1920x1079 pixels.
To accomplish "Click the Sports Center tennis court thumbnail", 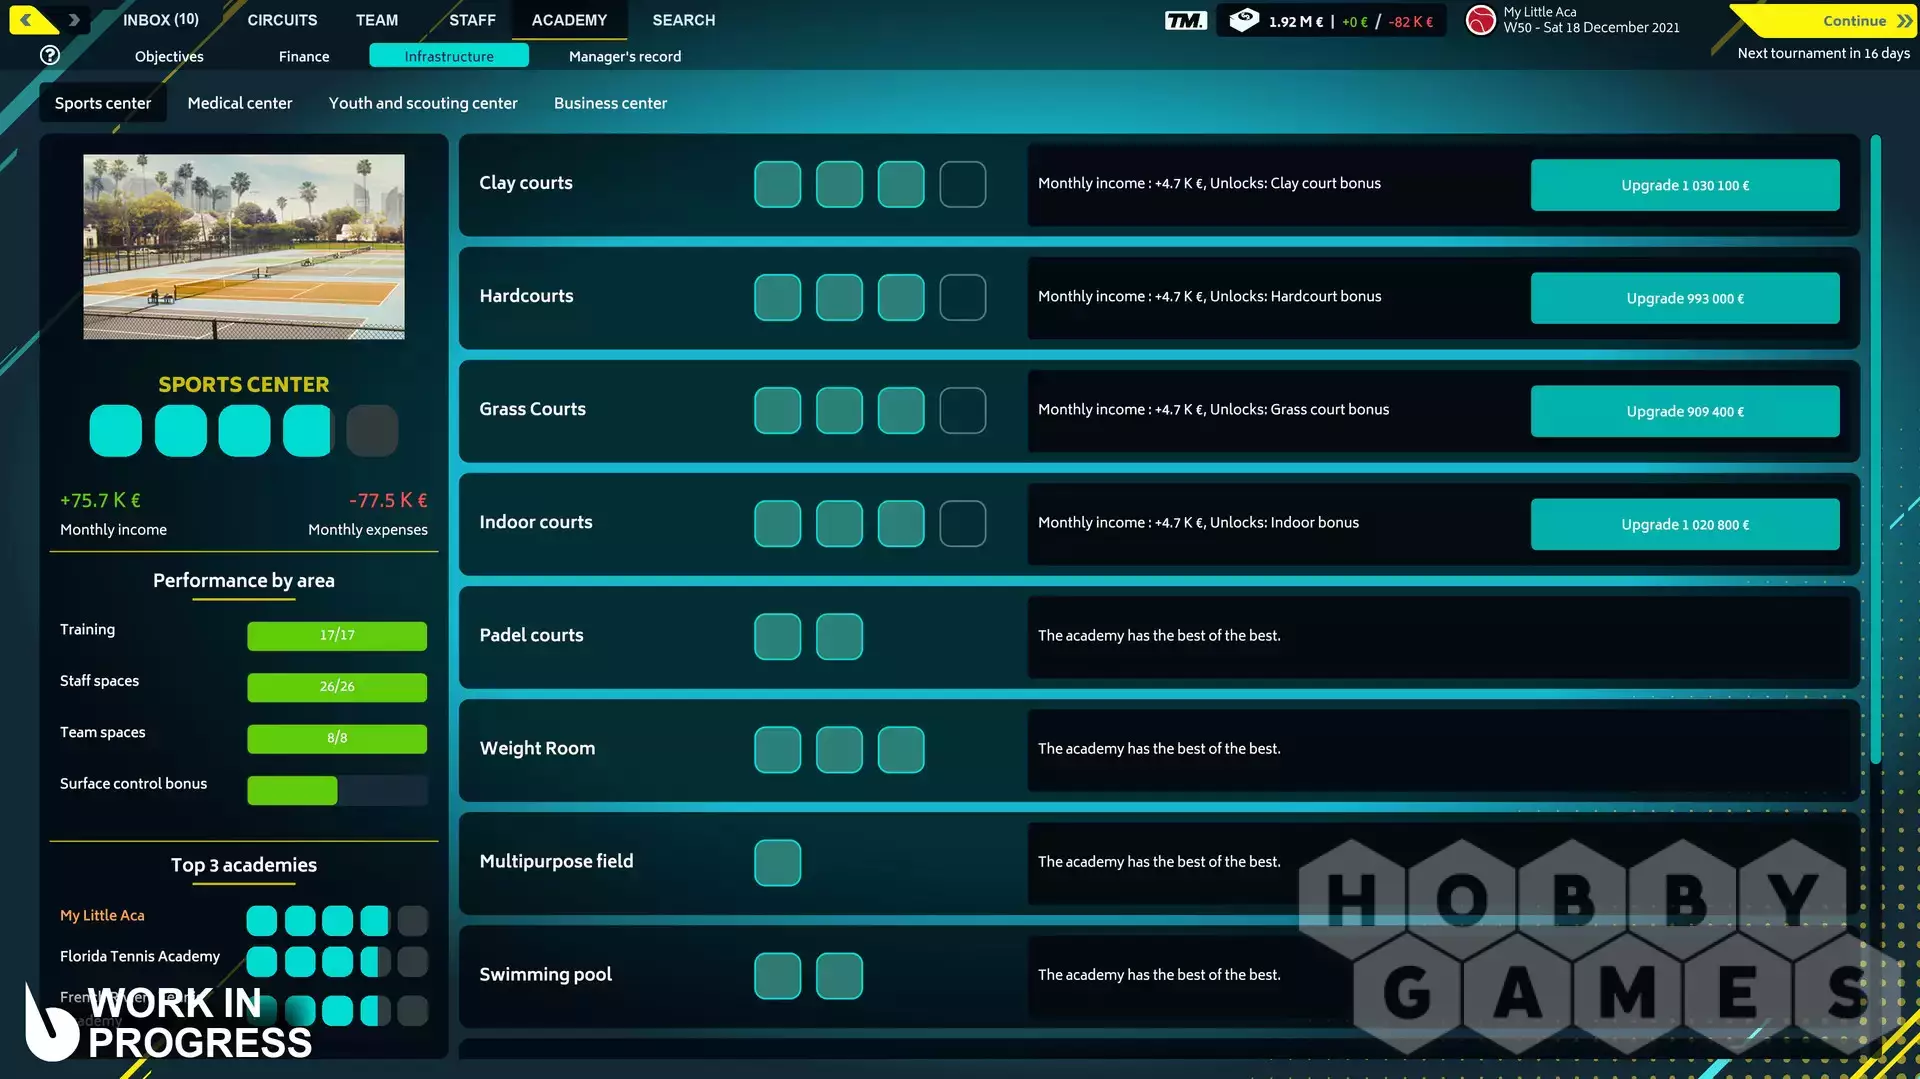I will click(x=244, y=246).
